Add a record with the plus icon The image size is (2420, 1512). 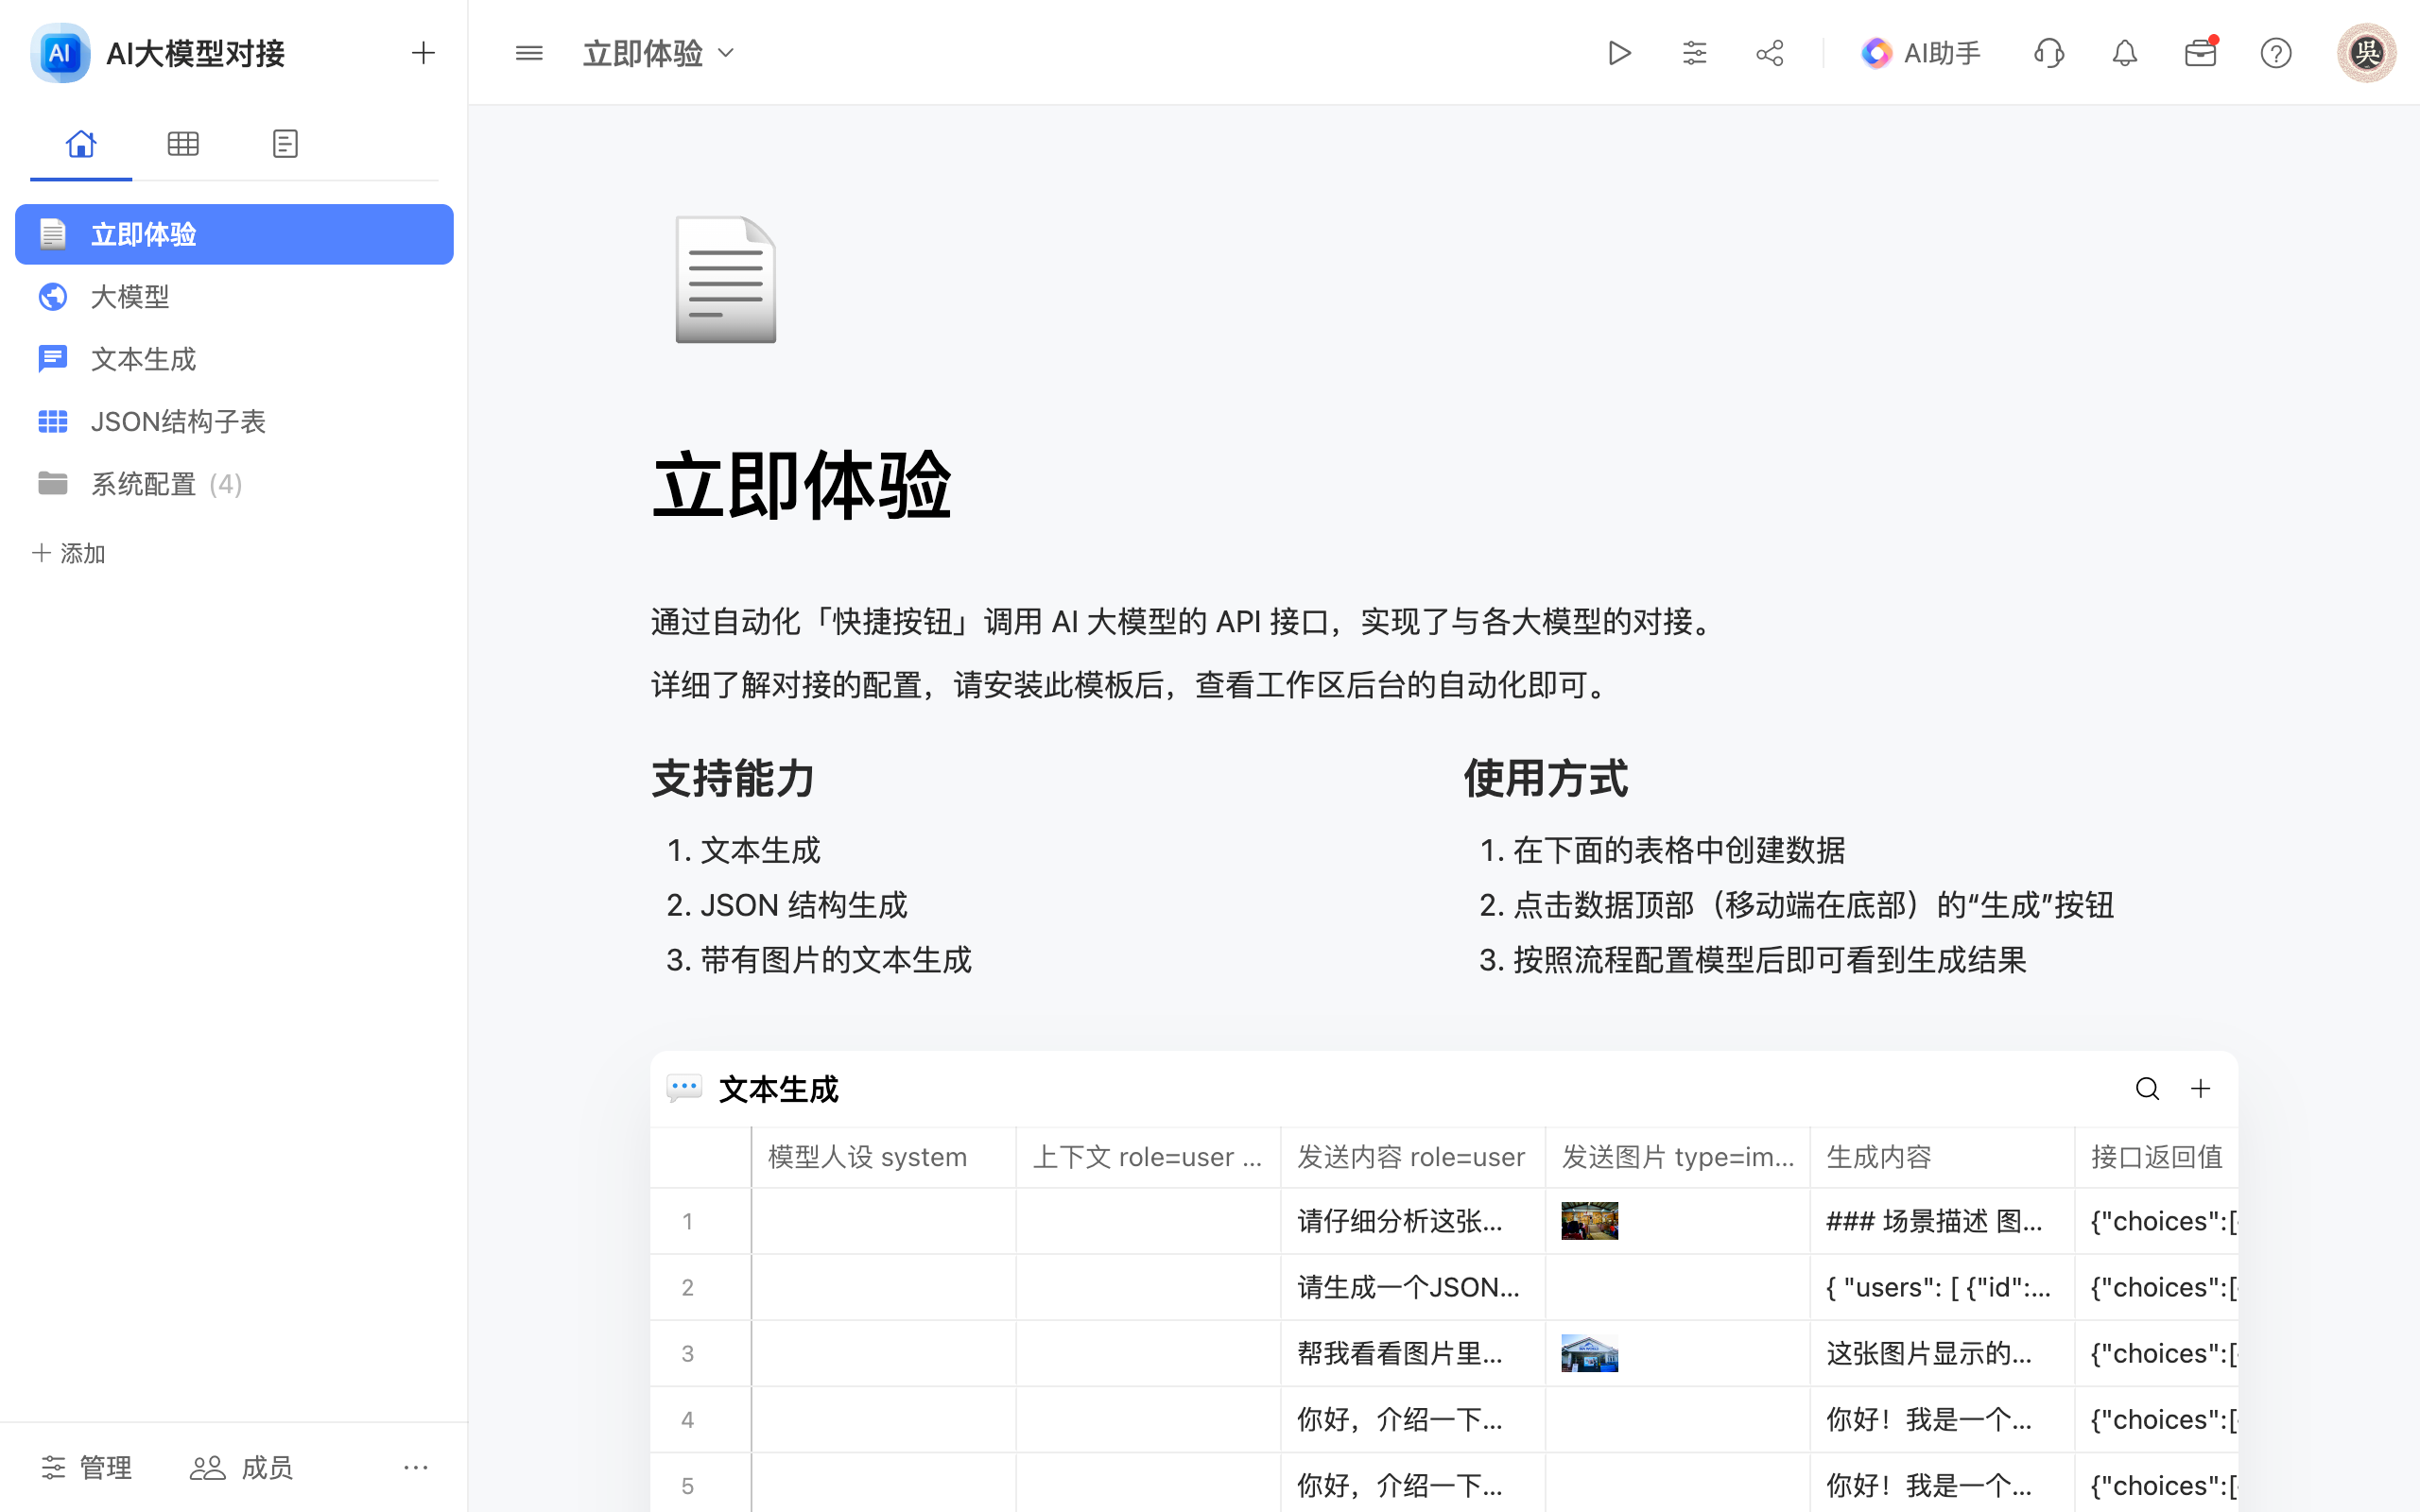(2200, 1088)
